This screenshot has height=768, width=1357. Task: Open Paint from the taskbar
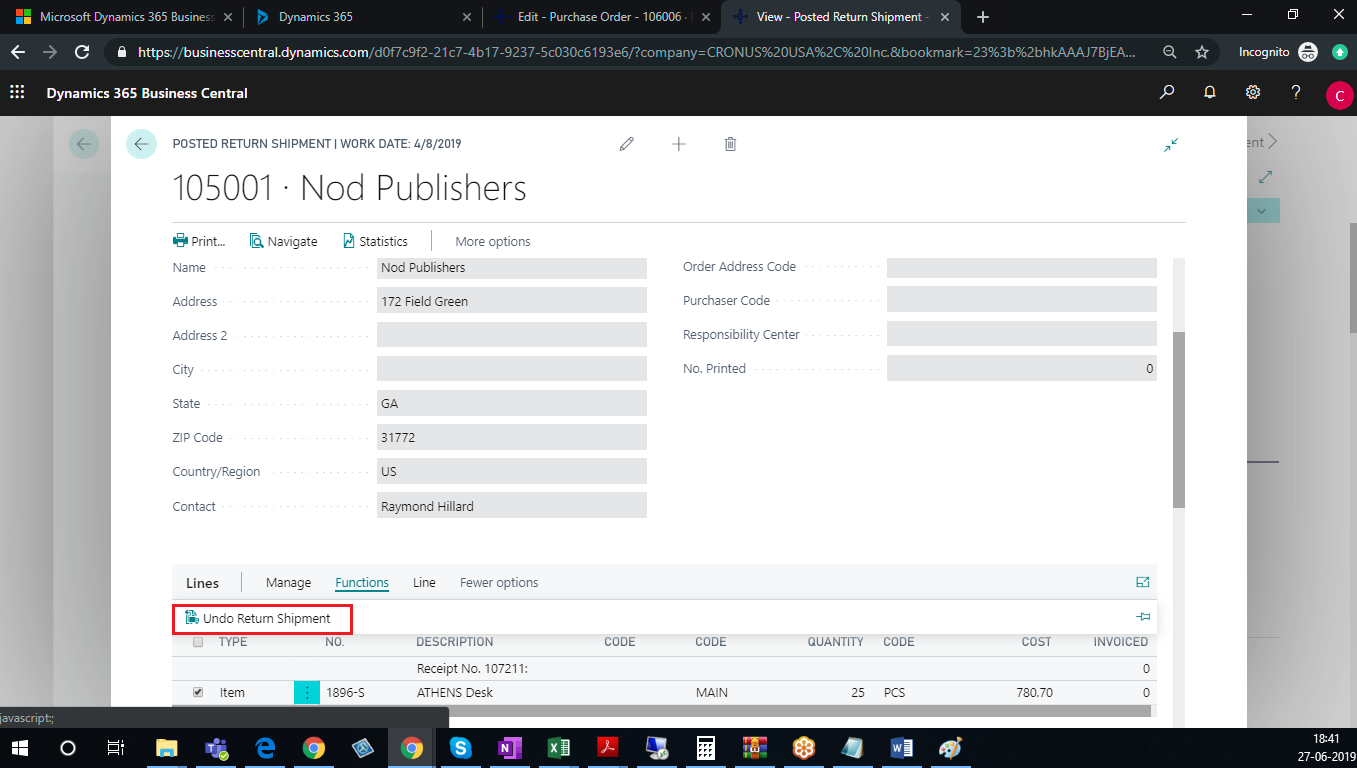pos(951,748)
